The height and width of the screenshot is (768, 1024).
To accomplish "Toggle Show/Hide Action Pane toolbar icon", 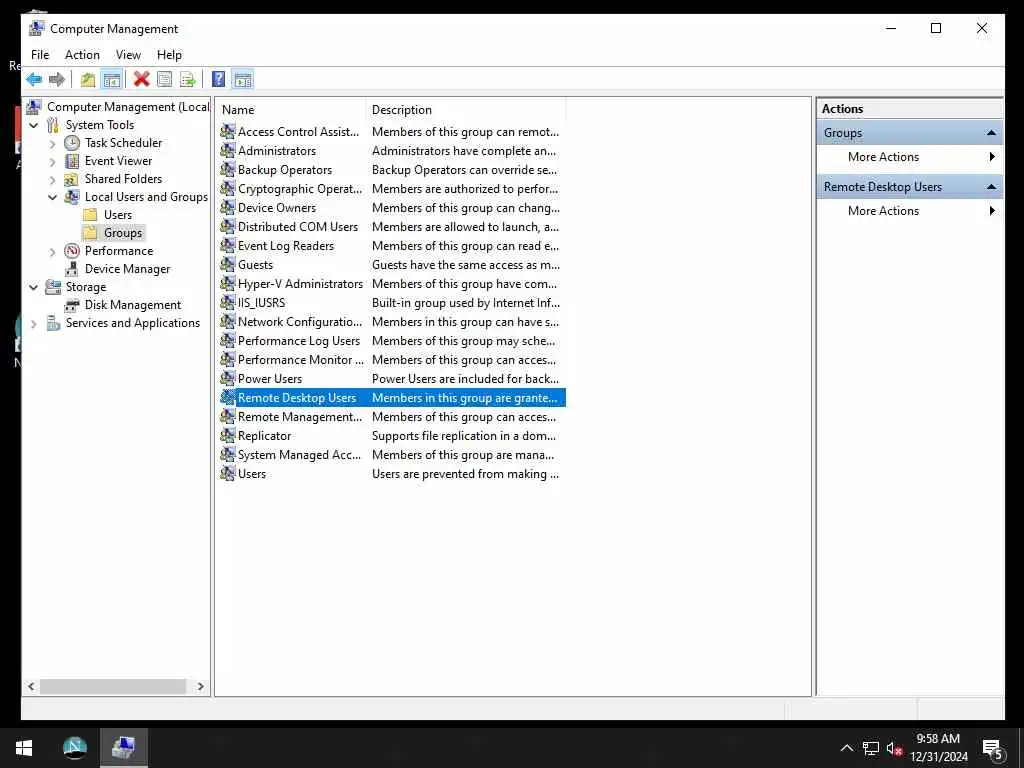I will coord(243,80).
